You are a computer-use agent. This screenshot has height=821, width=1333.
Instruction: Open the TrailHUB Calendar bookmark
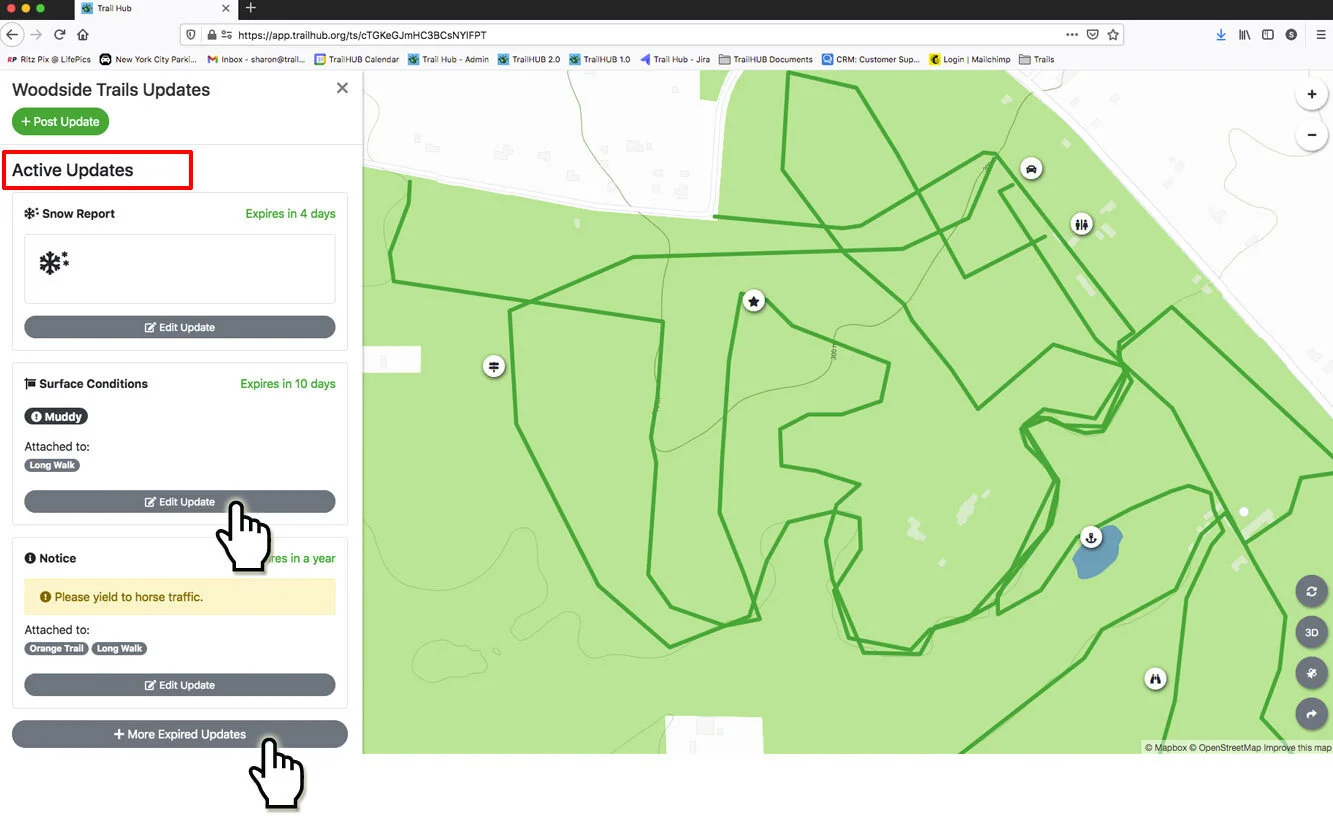[x=356, y=59]
